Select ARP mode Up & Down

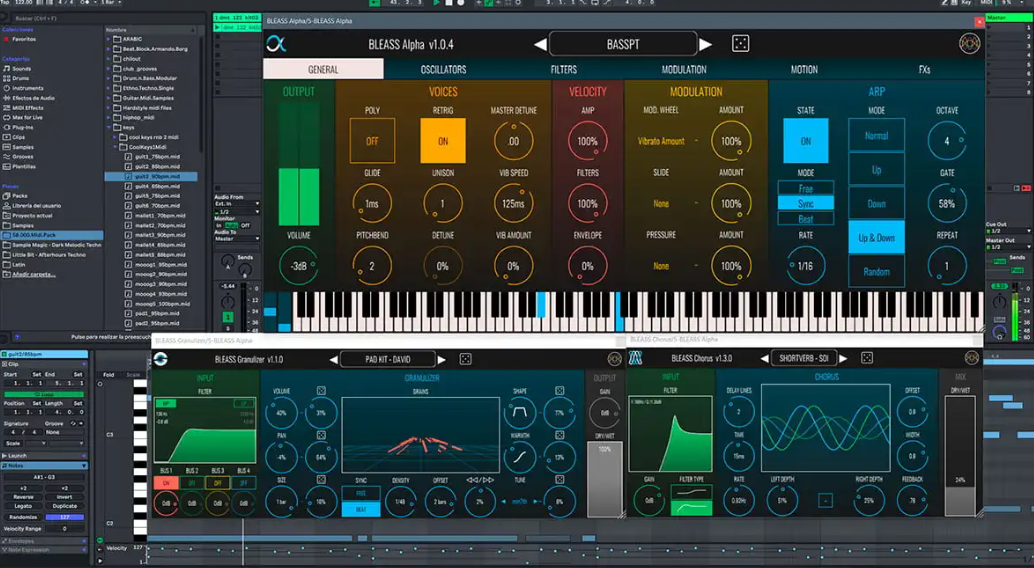(x=876, y=237)
